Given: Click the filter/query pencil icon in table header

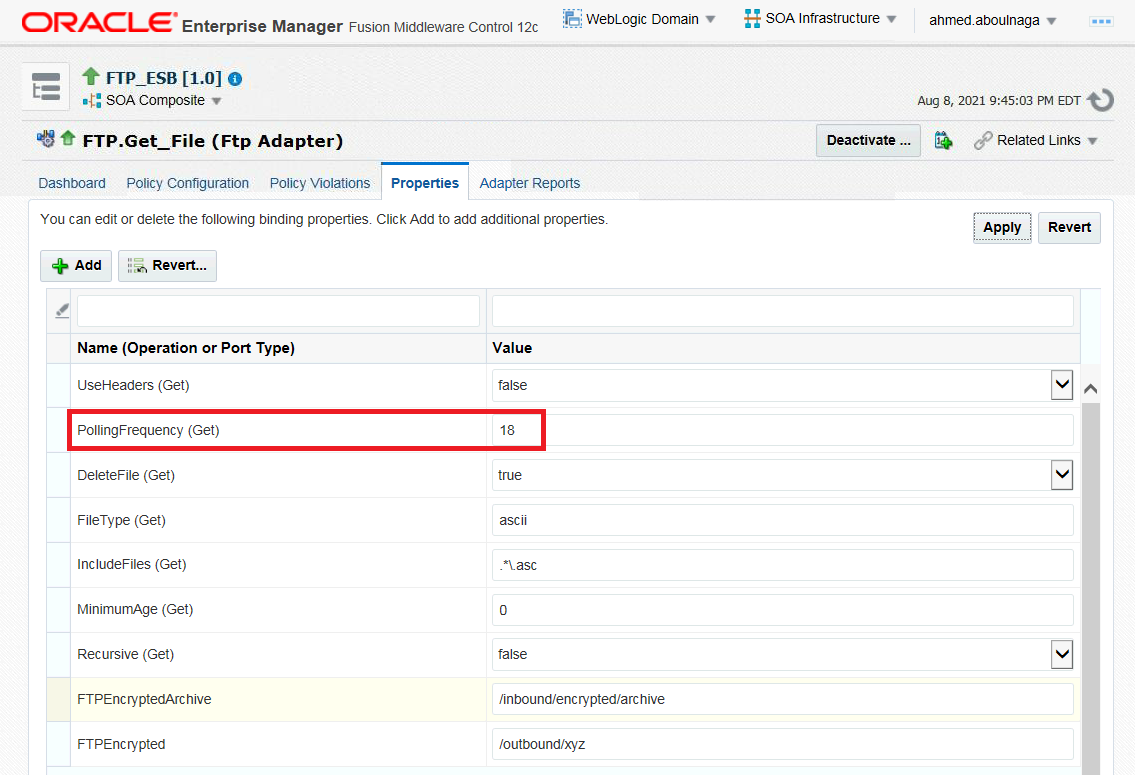Looking at the screenshot, I should (62, 311).
